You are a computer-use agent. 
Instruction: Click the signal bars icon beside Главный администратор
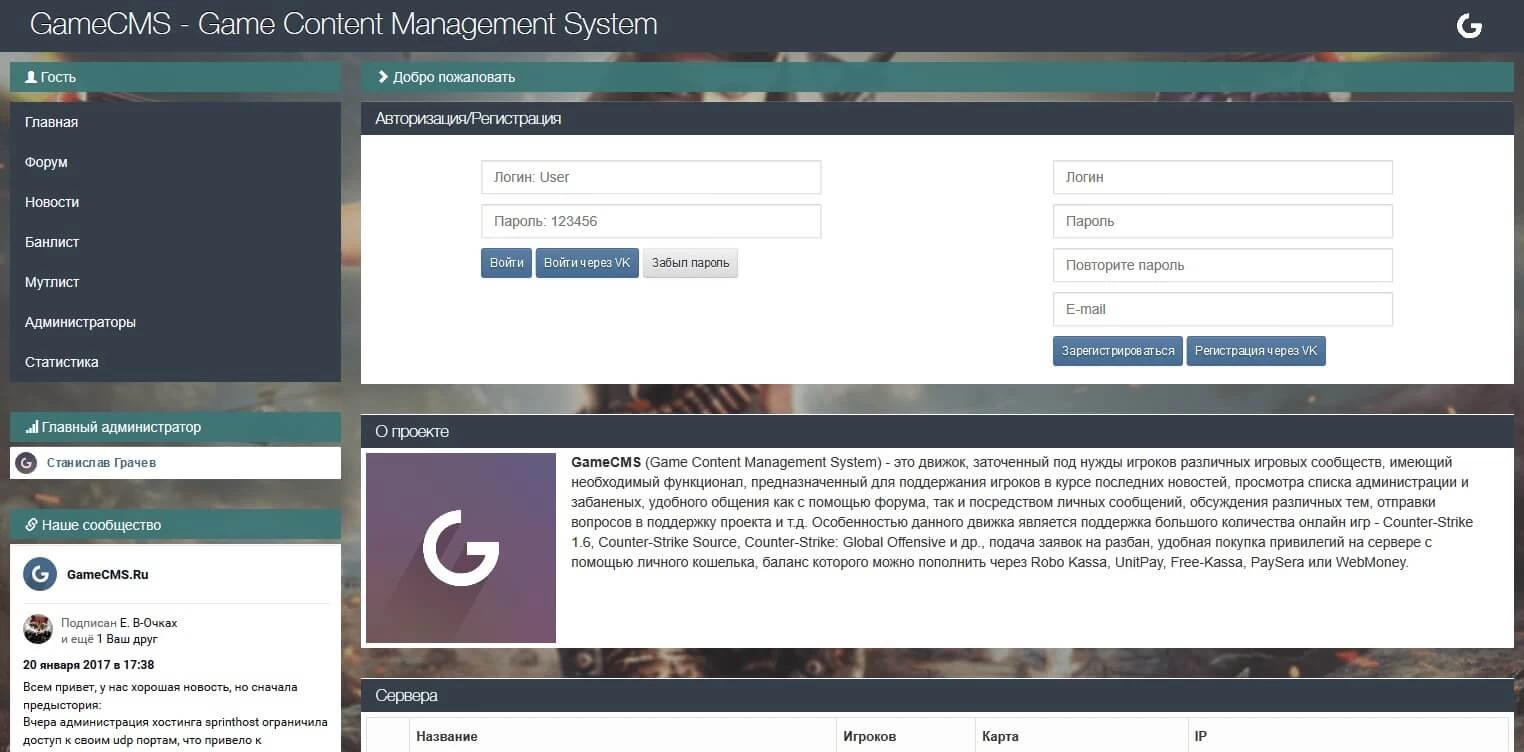click(x=32, y=427)
